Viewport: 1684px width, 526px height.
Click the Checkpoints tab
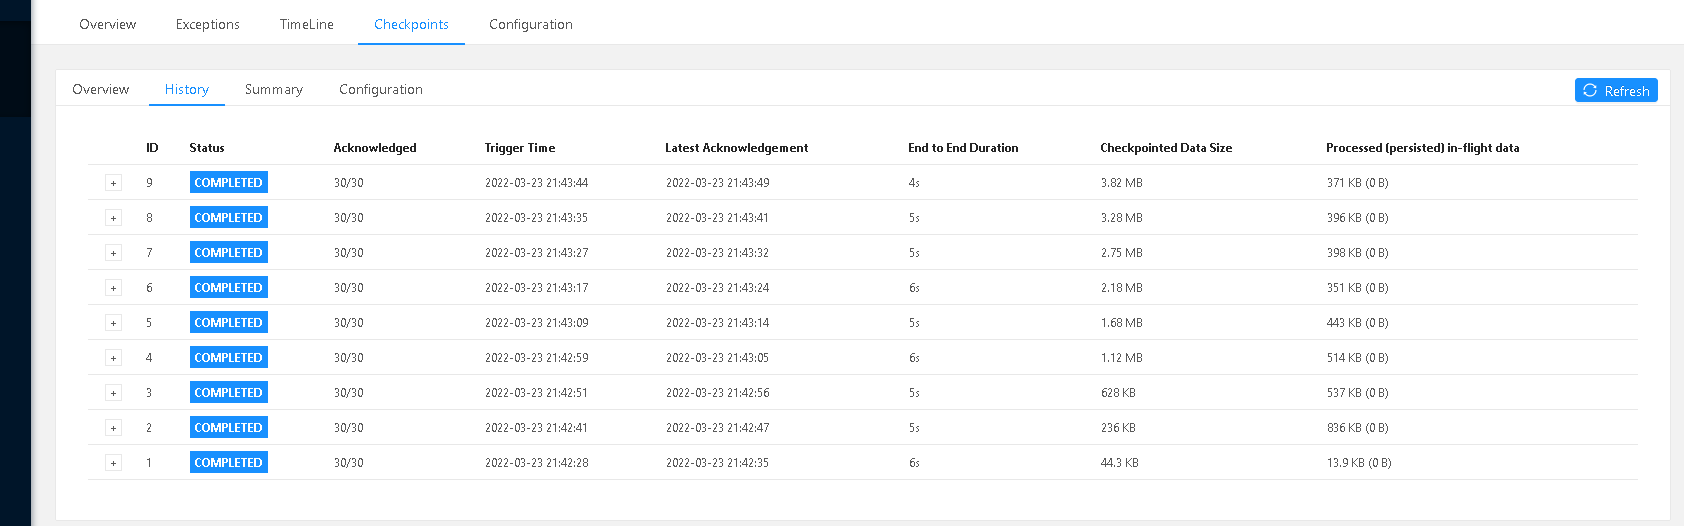pos(411,24)
